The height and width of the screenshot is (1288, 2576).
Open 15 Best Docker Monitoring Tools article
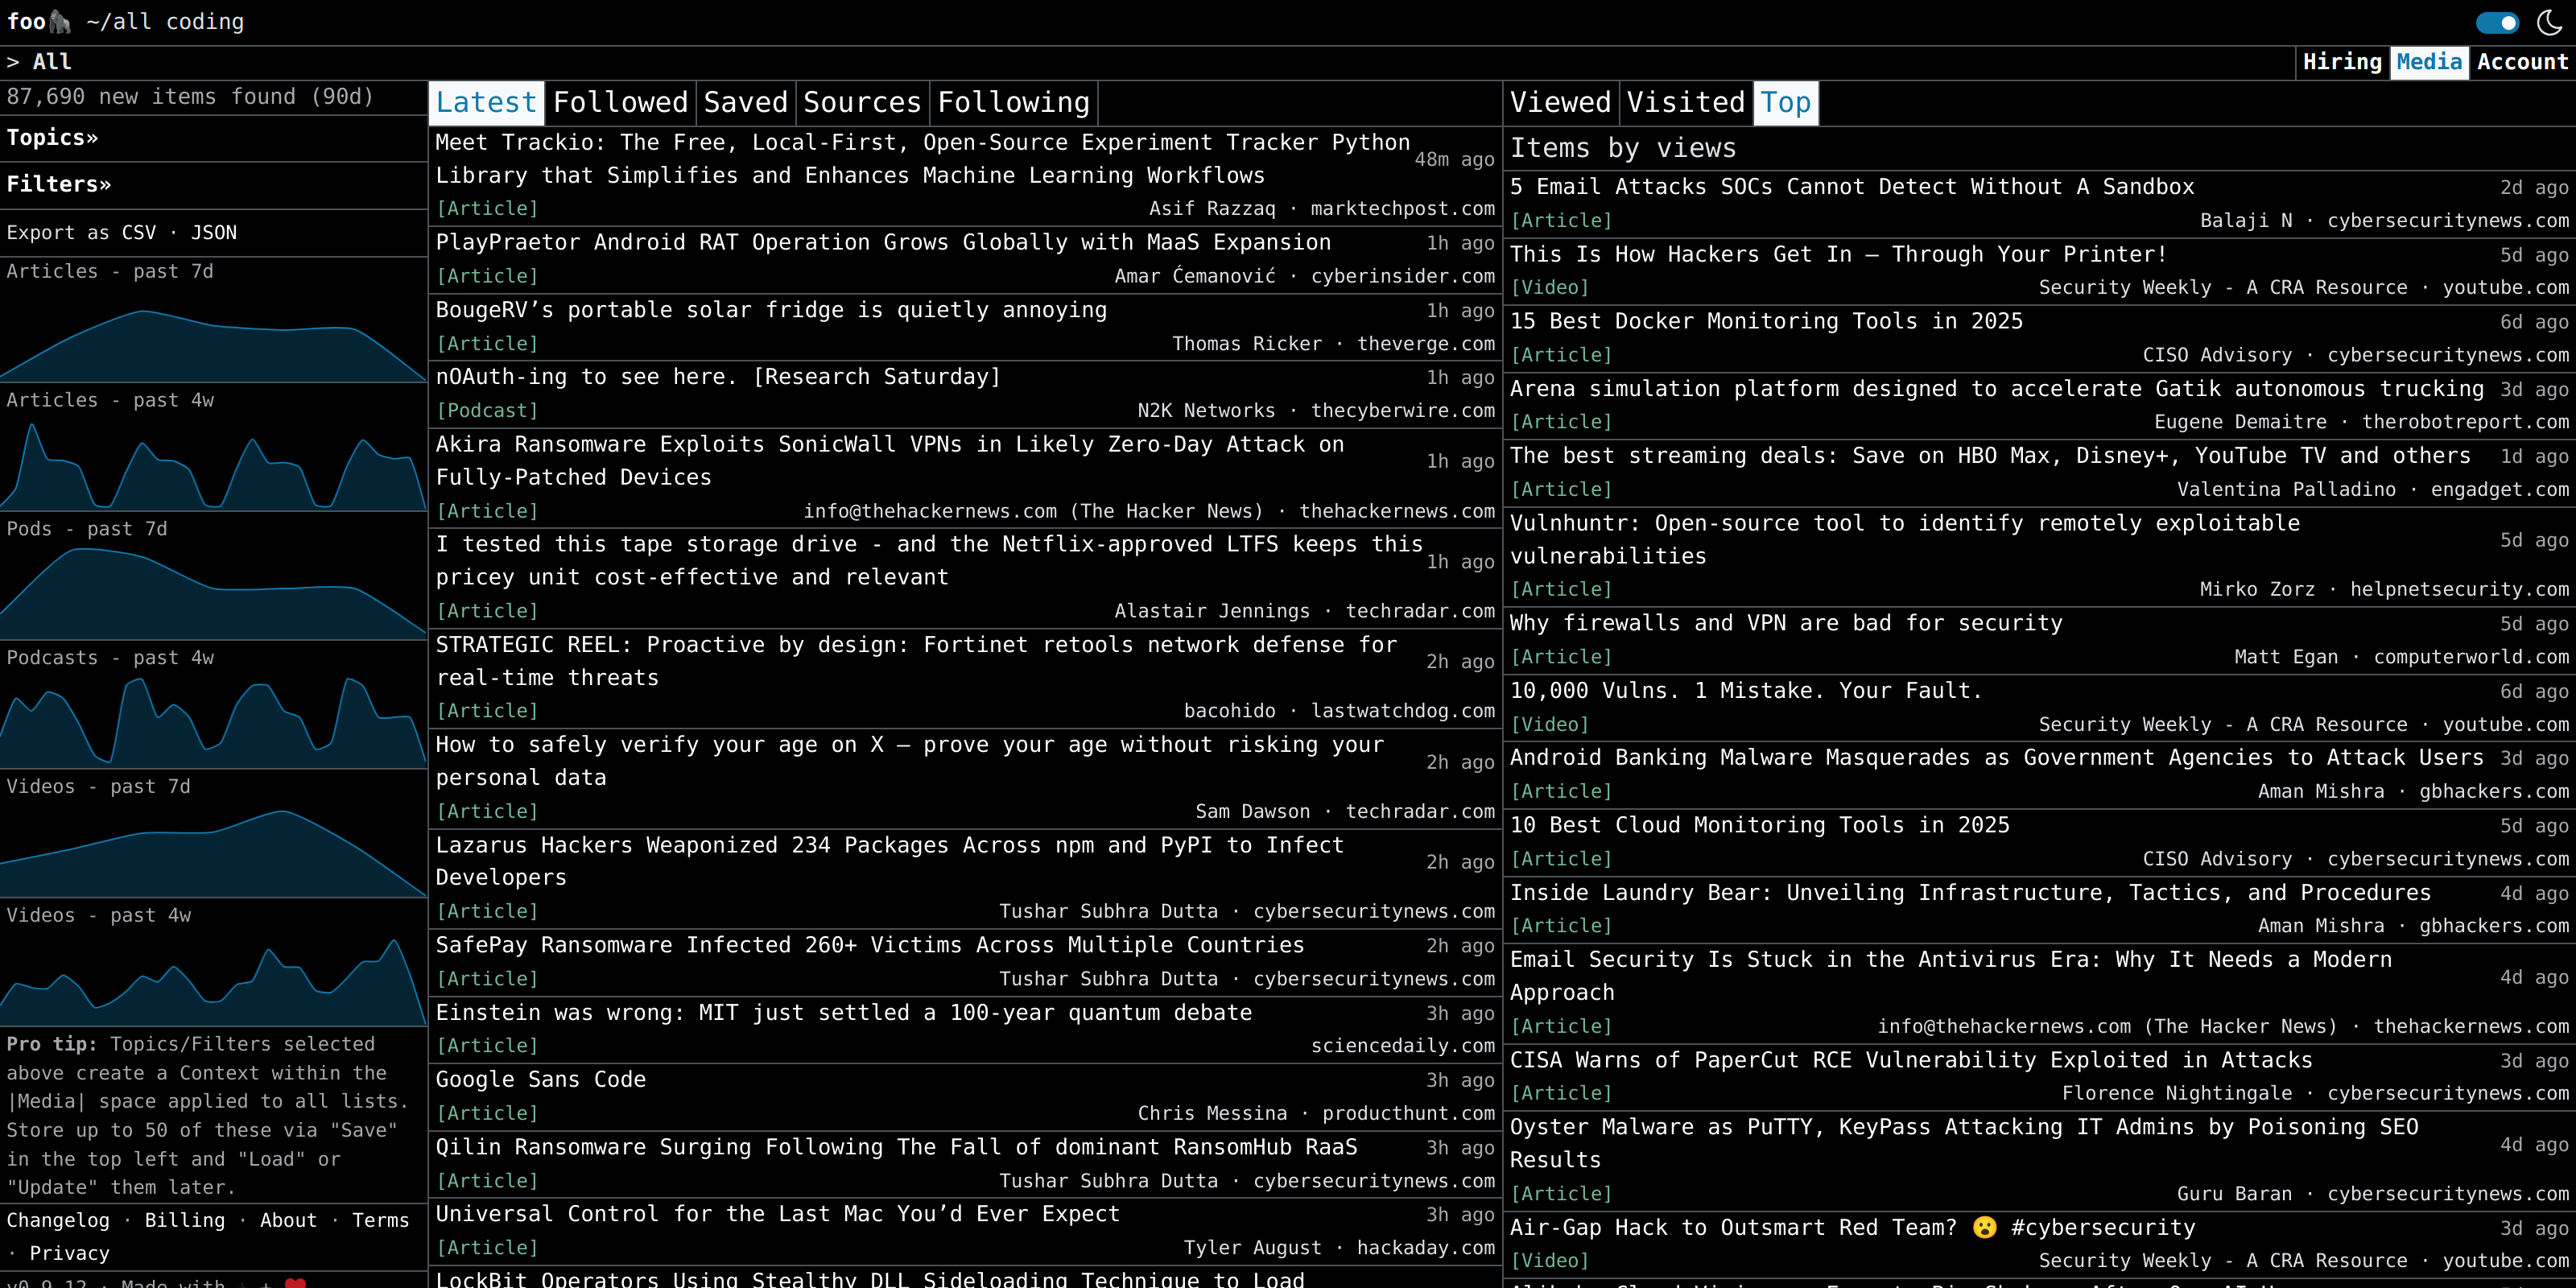[1766, 321]
